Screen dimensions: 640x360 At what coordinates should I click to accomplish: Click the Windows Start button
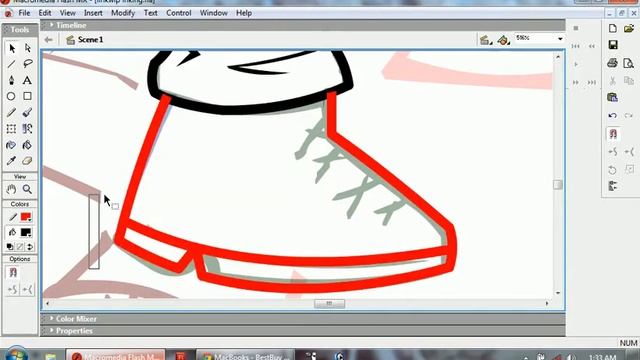click(16, 354)
